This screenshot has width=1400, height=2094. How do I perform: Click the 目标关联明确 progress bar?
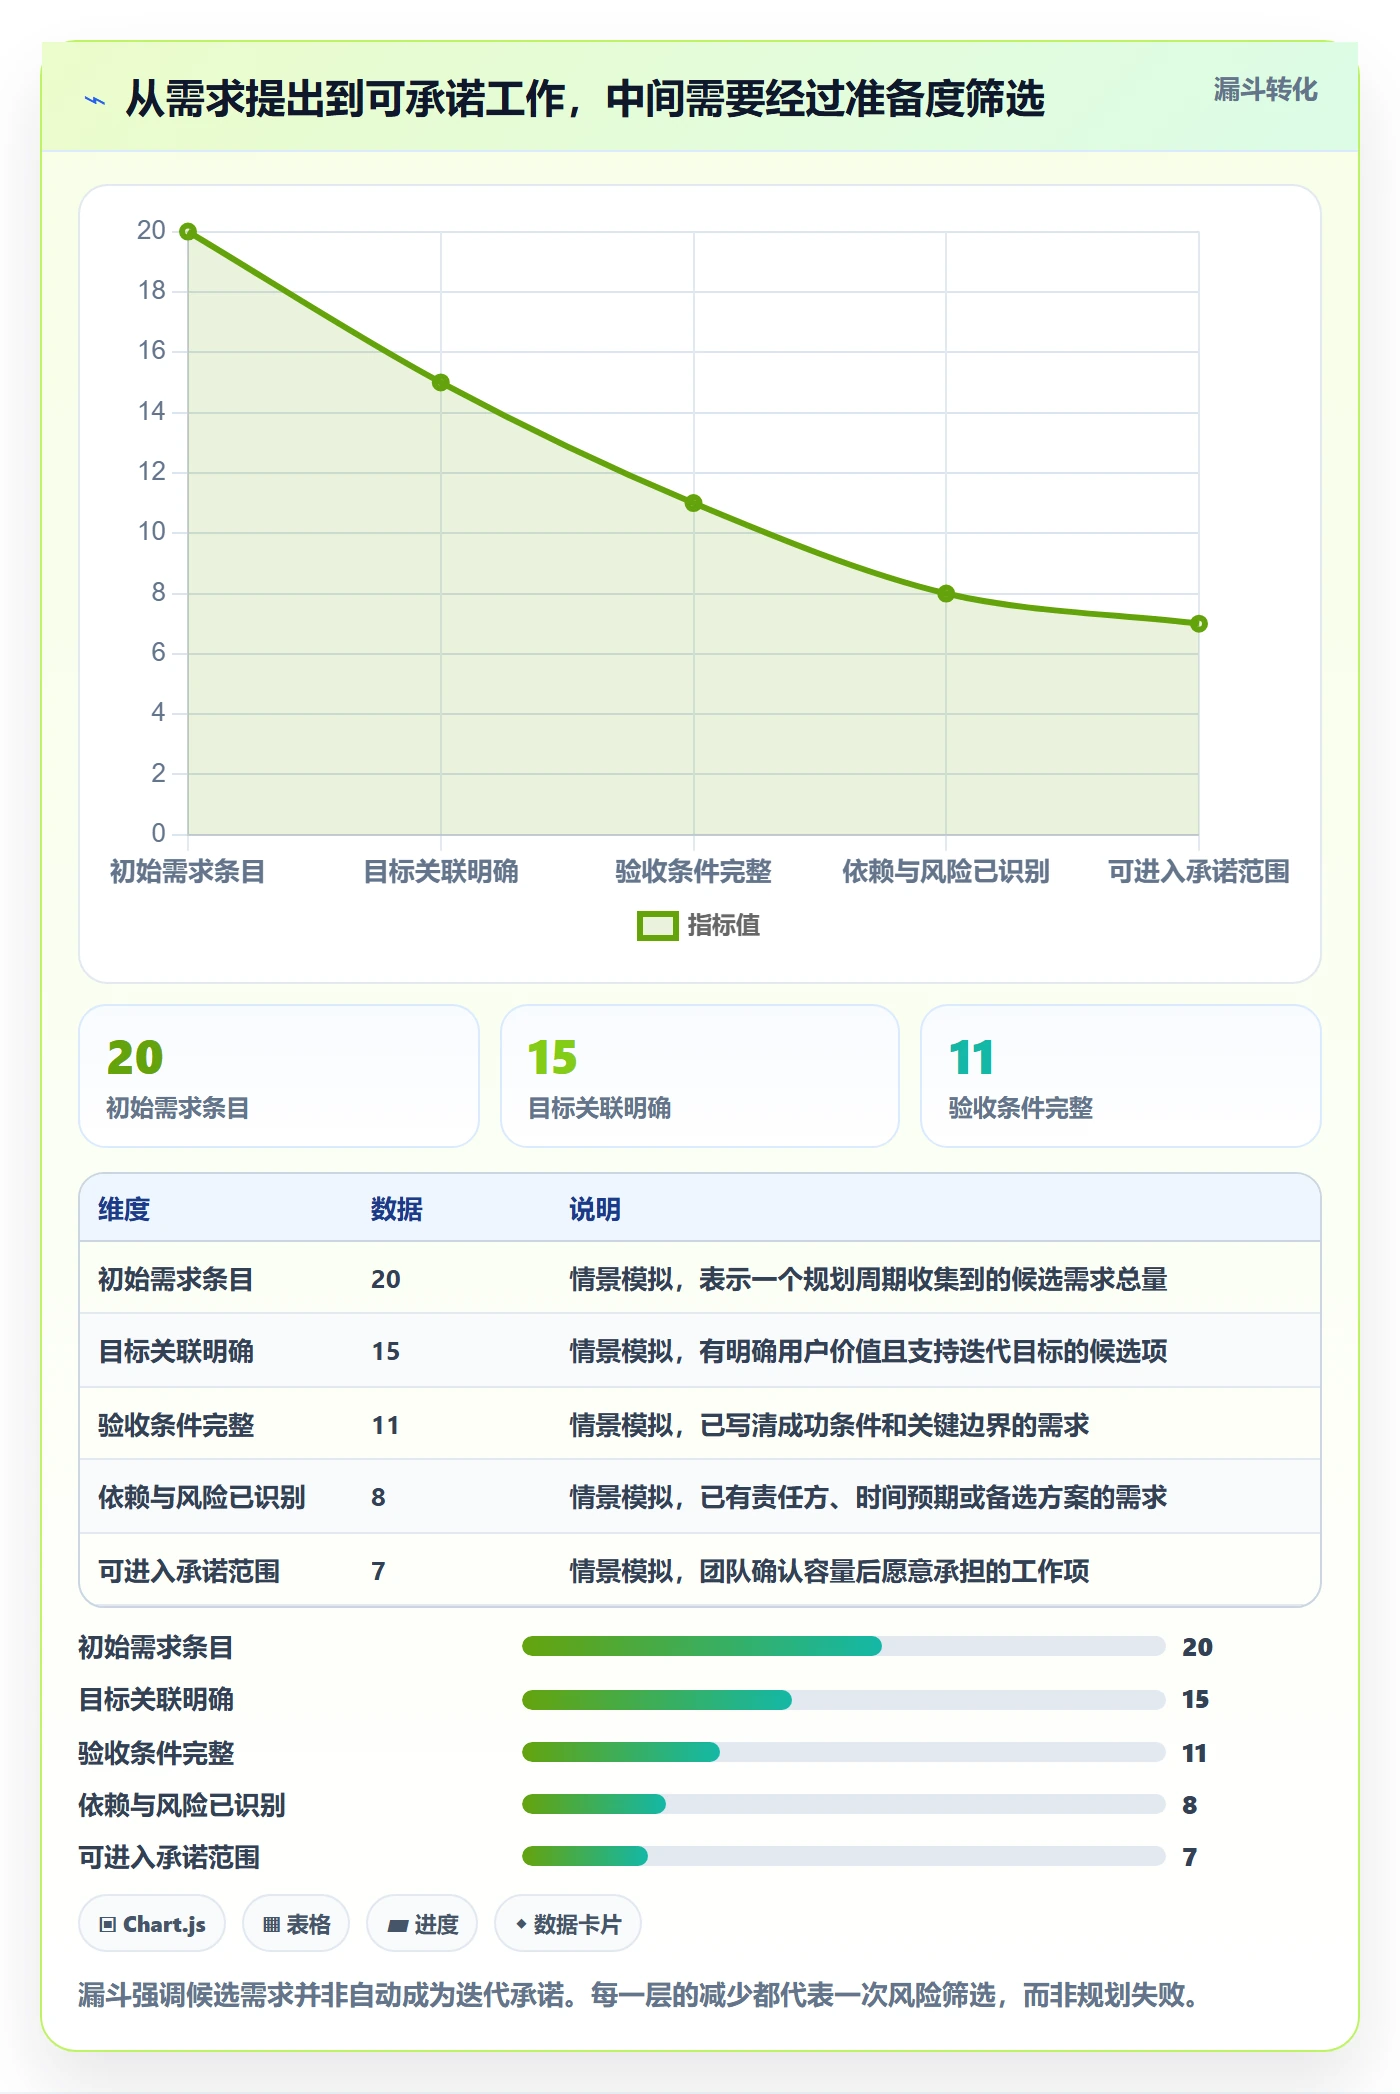pos(844,1699)
